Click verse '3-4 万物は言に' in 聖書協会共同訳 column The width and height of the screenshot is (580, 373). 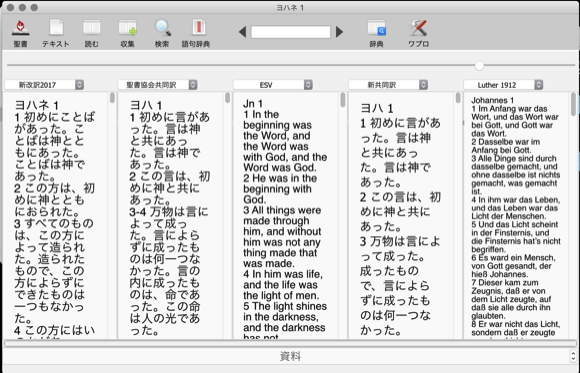tap(169, 212)
